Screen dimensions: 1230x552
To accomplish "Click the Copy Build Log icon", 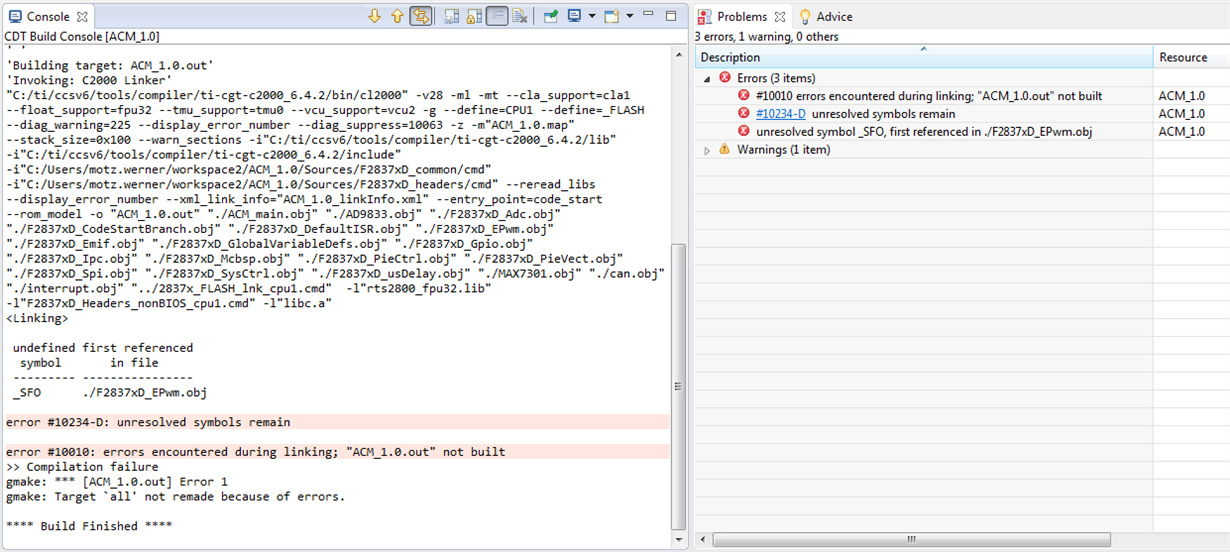I will pos(451,16).
